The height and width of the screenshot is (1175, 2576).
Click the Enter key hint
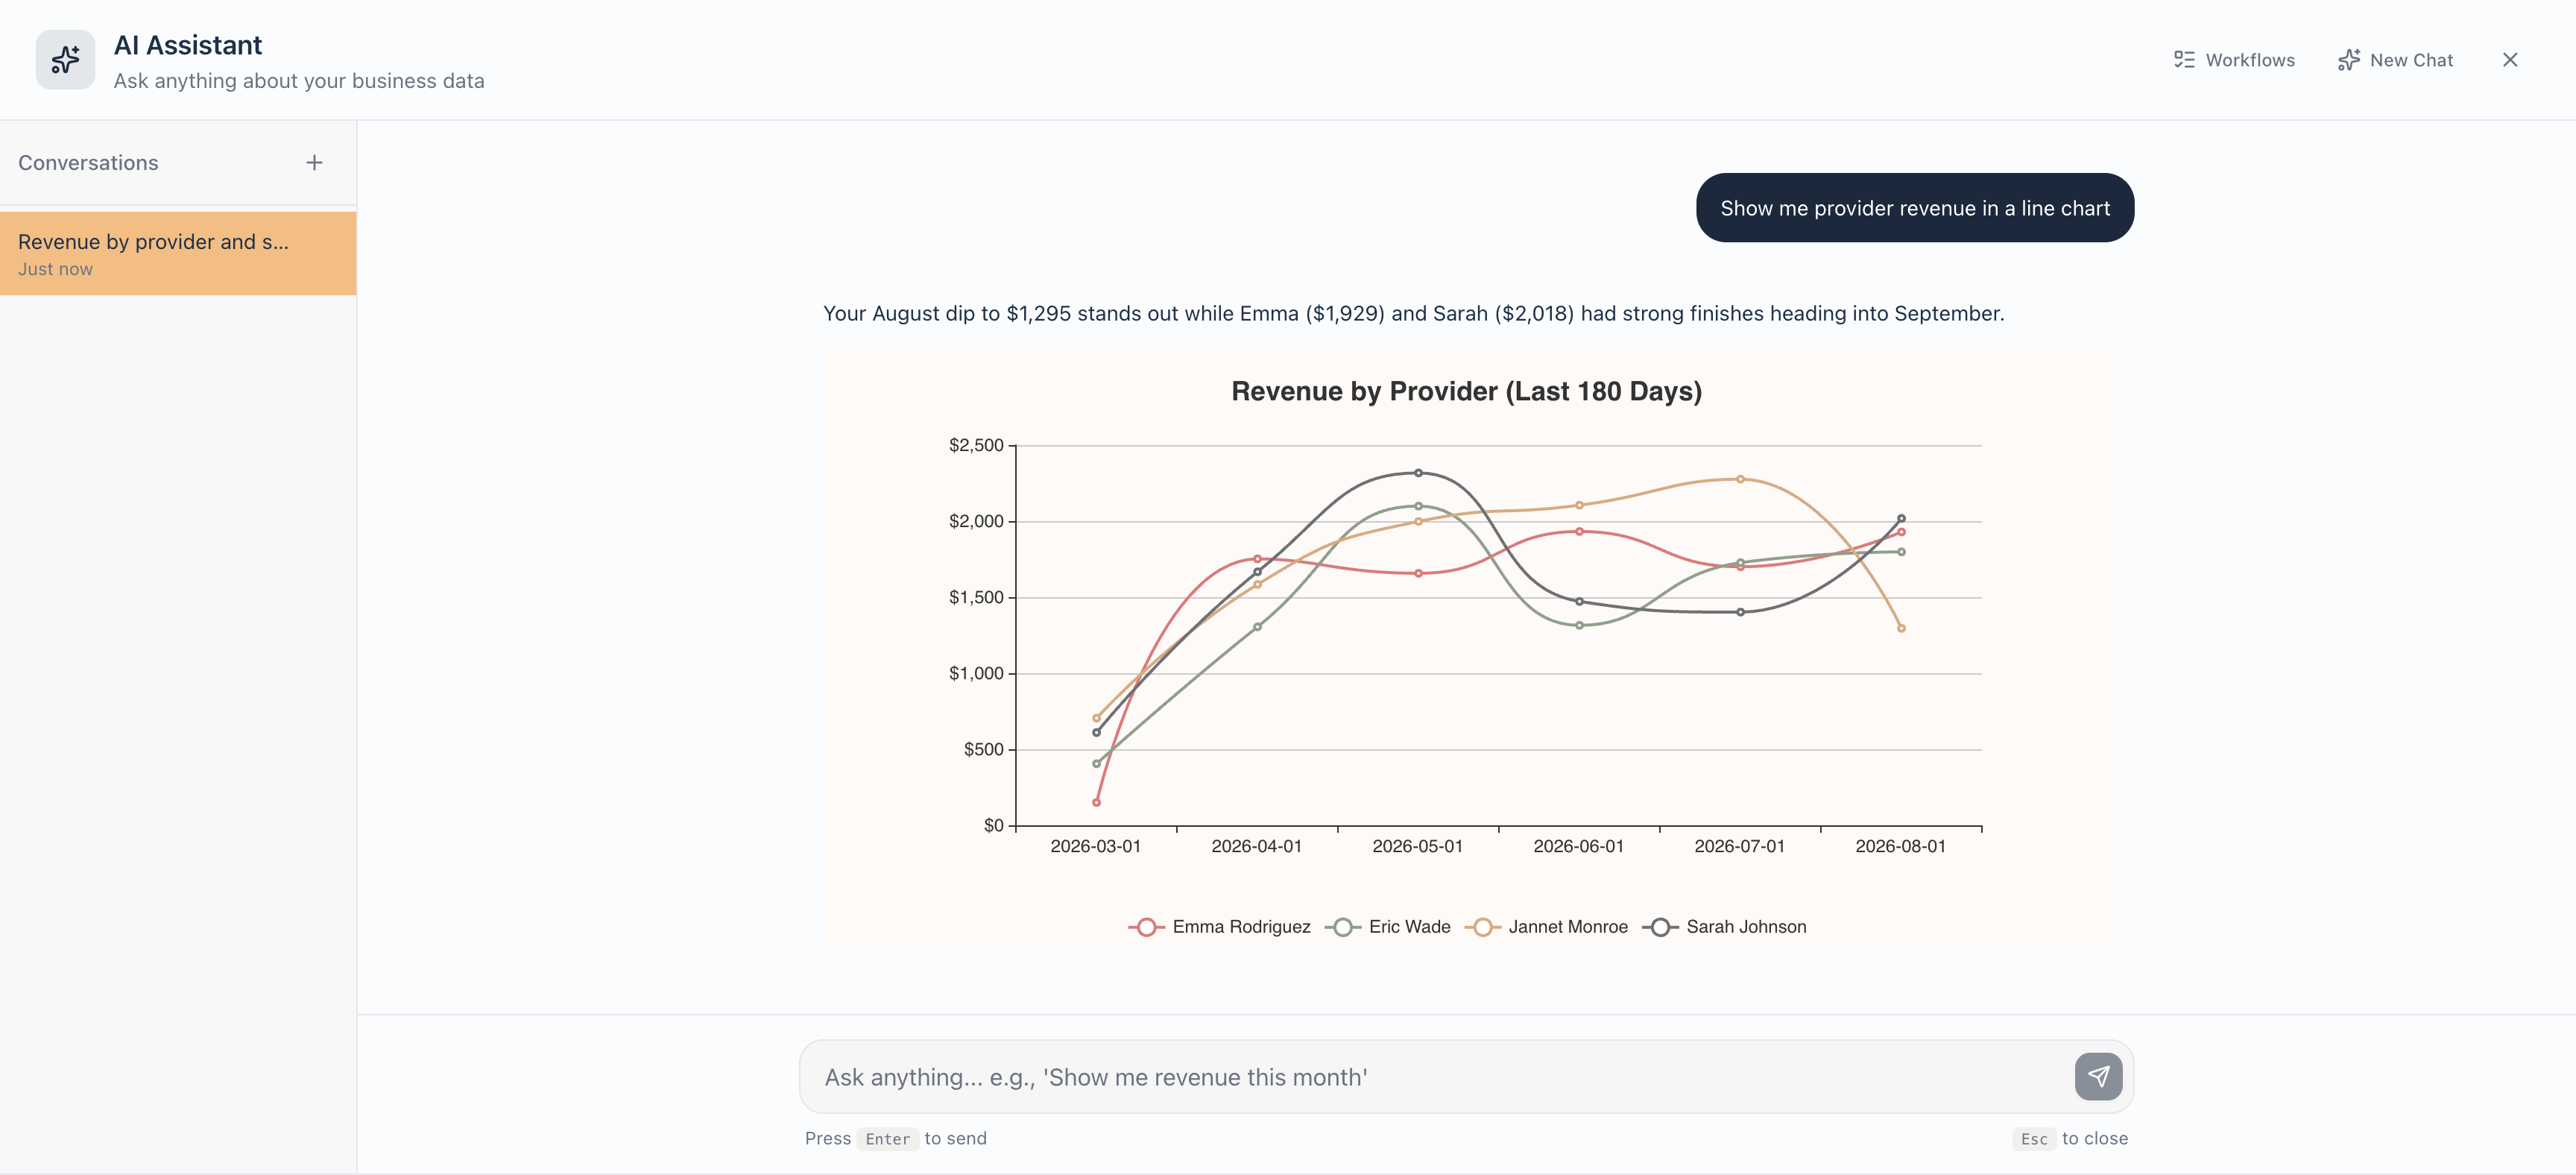[887, 1139]
